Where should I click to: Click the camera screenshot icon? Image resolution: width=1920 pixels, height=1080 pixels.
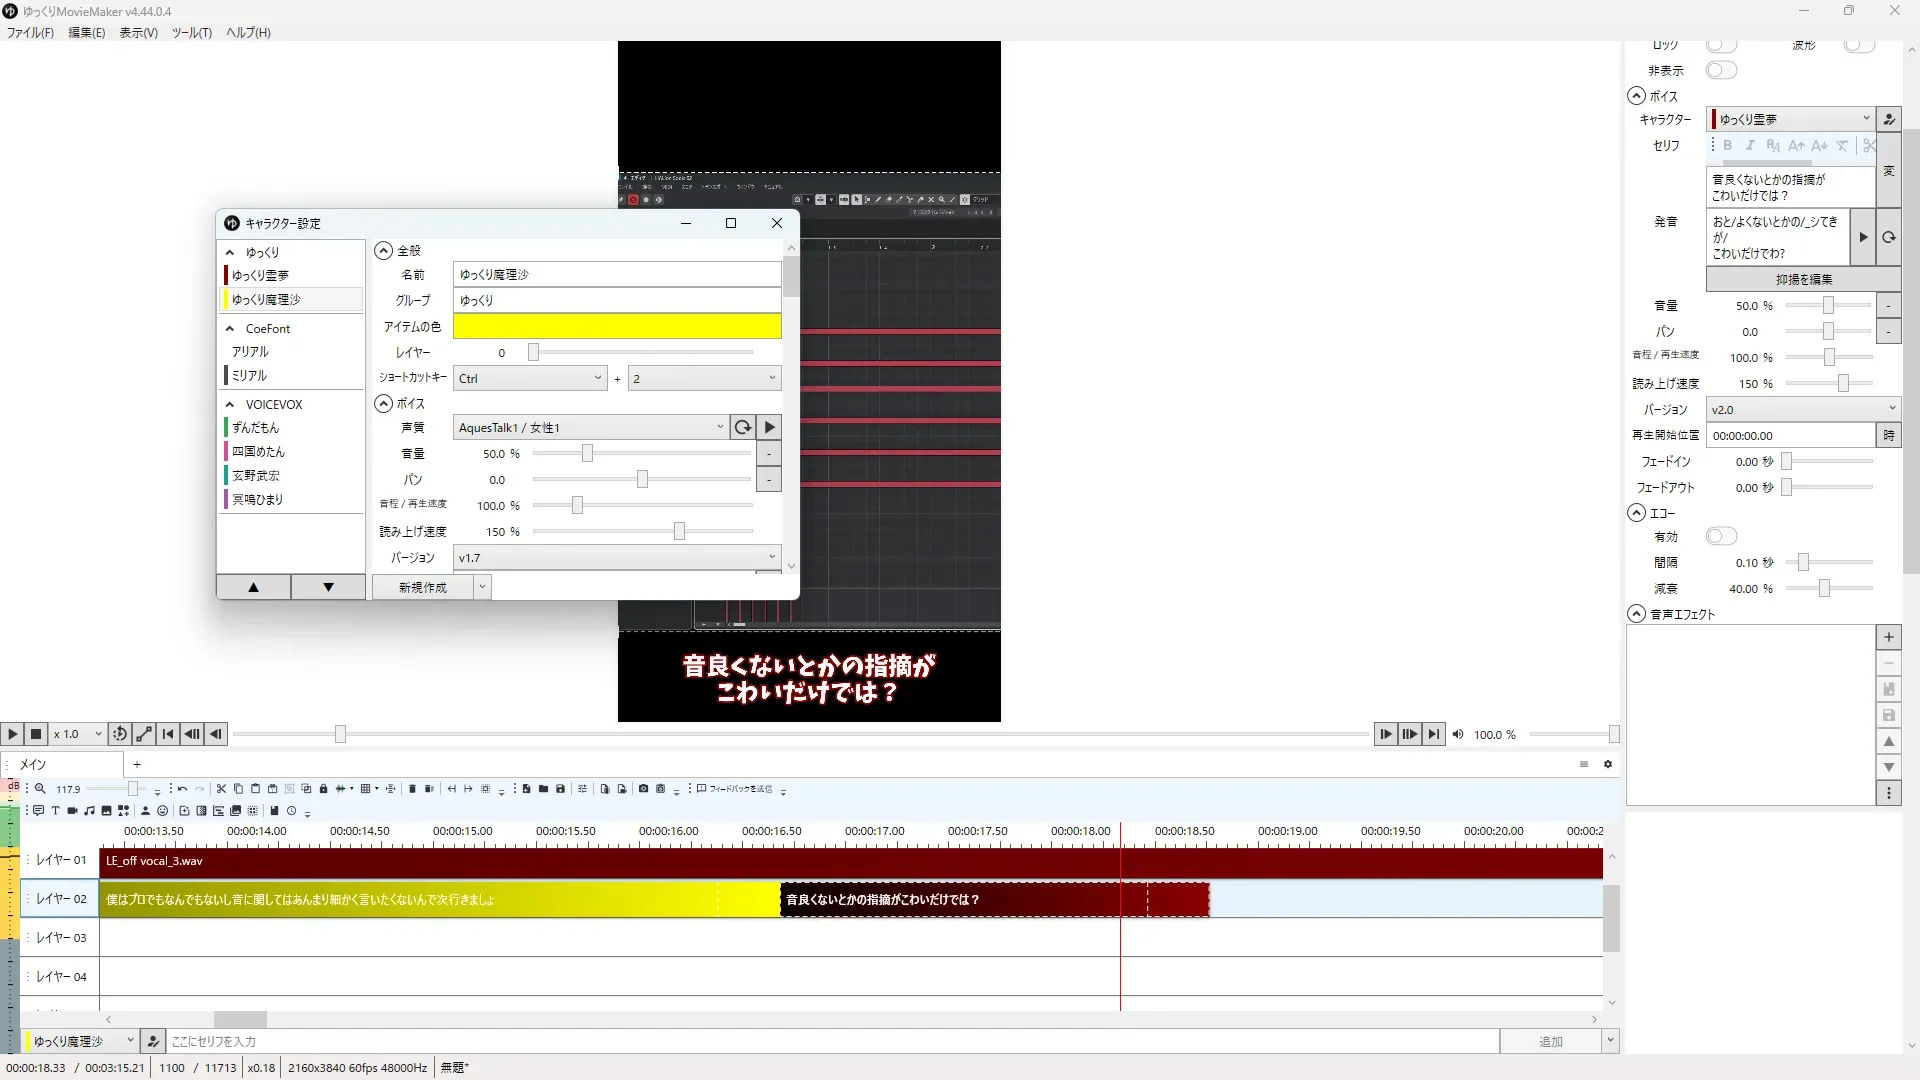[x=643, y=789]
